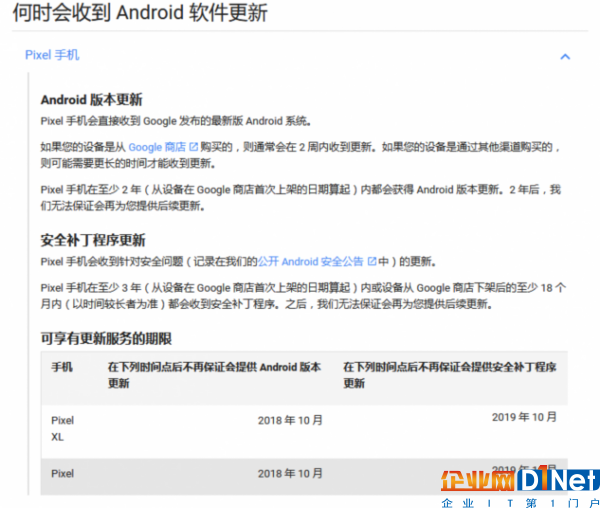Click external link icon after 安全公告

[372, 261]
